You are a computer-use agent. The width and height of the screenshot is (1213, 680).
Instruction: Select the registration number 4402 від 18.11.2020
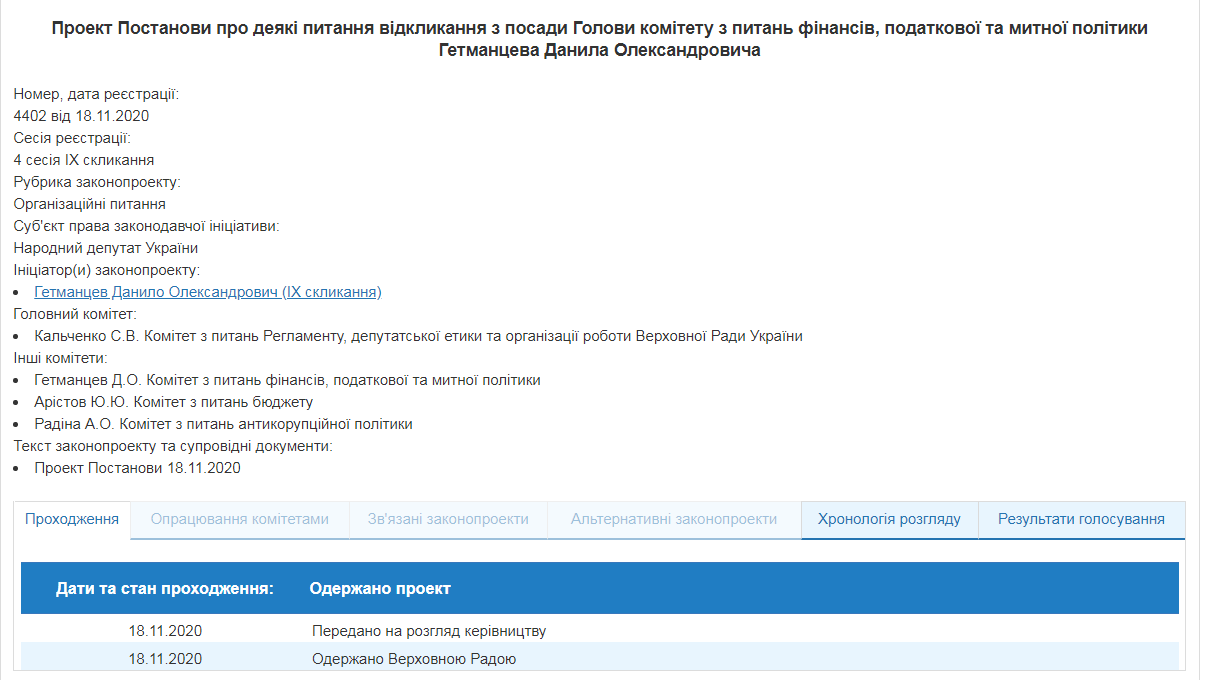click(x=79, y=115)
